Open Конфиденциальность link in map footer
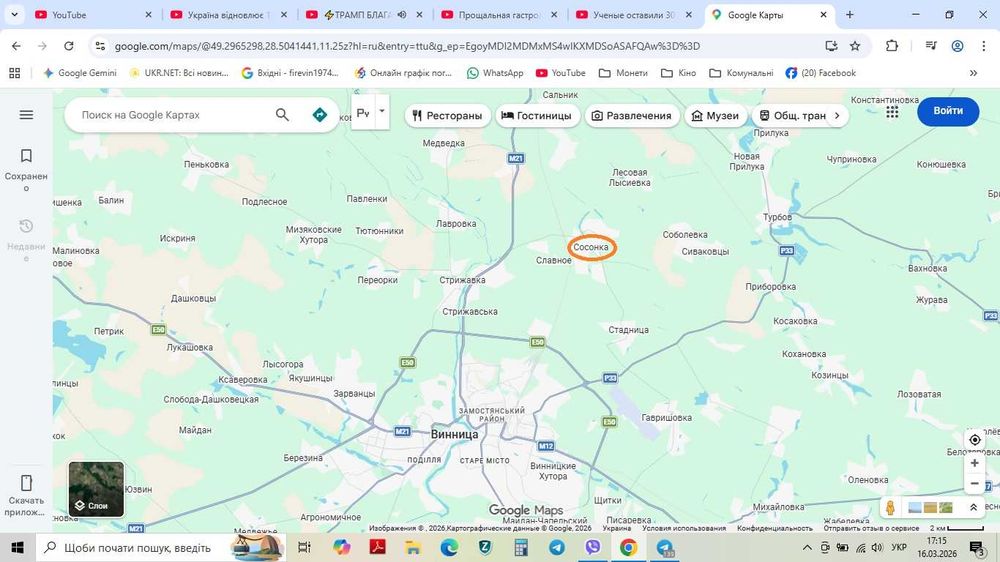Screen dimensions: 1000x562 [775, 528]
